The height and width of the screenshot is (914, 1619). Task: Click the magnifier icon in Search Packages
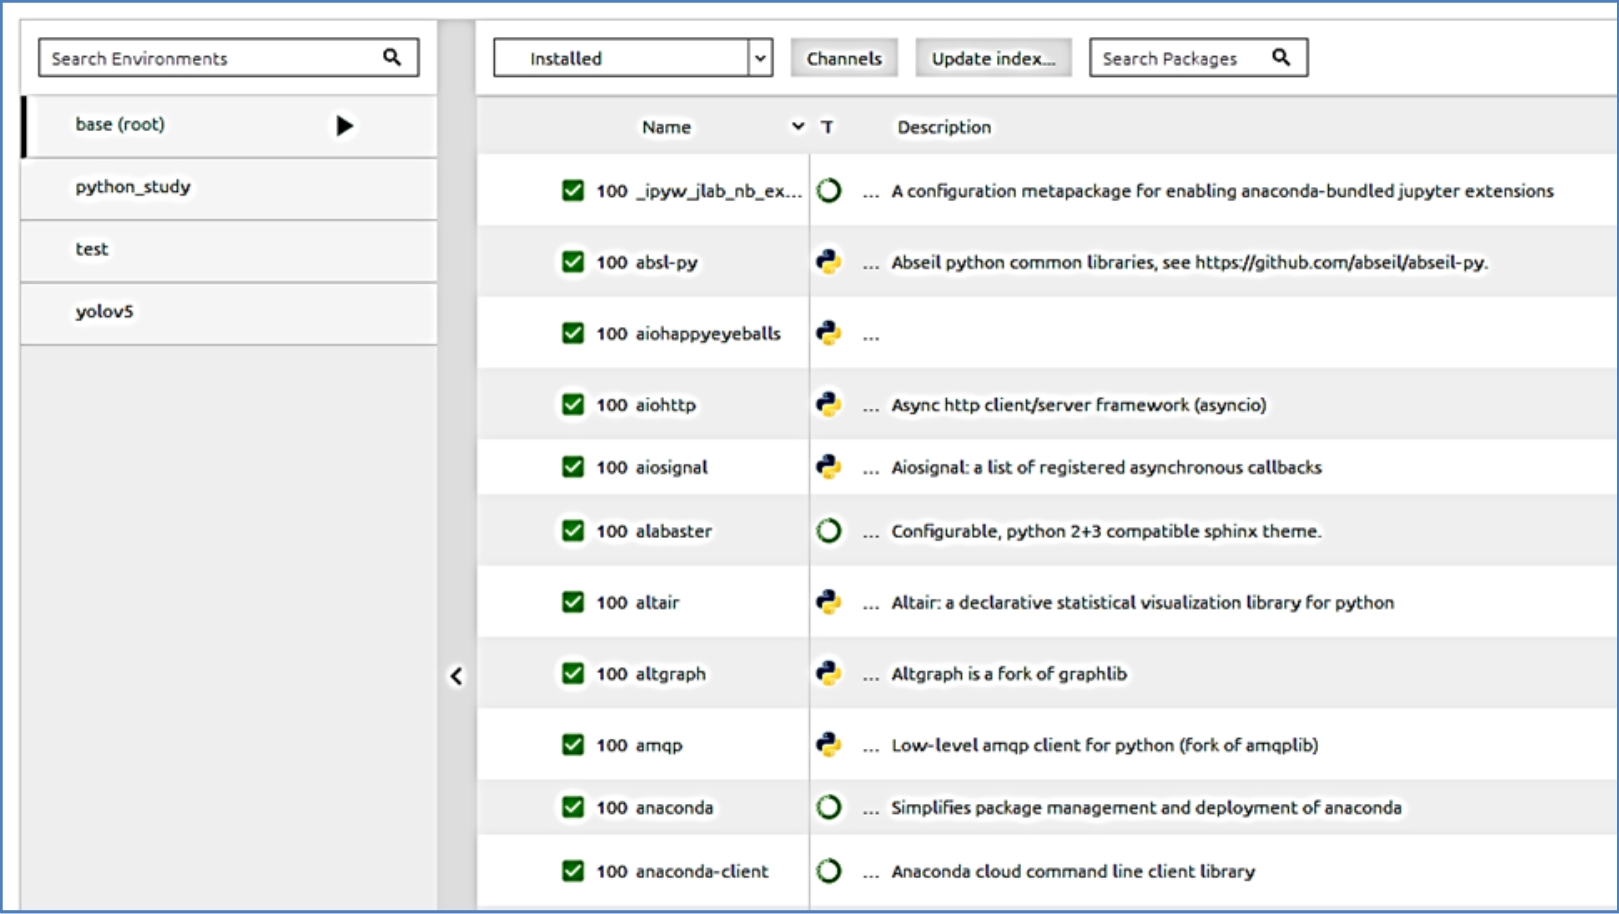(1281, 57)
